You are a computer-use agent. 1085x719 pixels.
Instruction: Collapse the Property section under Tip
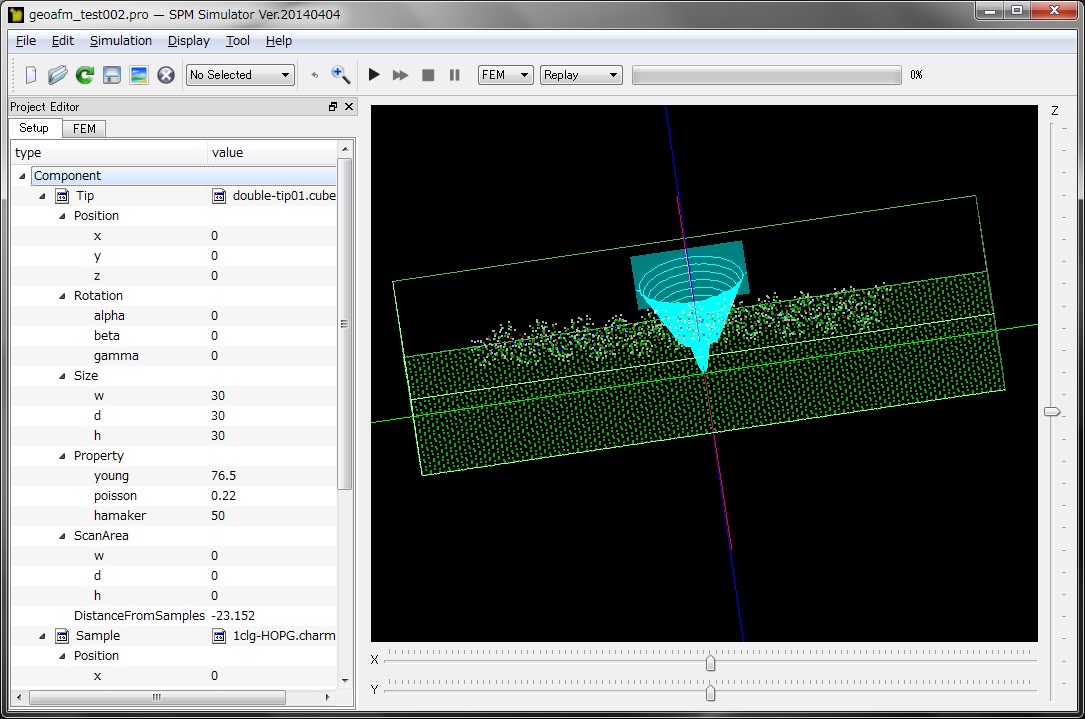click(x=62, y=456)
